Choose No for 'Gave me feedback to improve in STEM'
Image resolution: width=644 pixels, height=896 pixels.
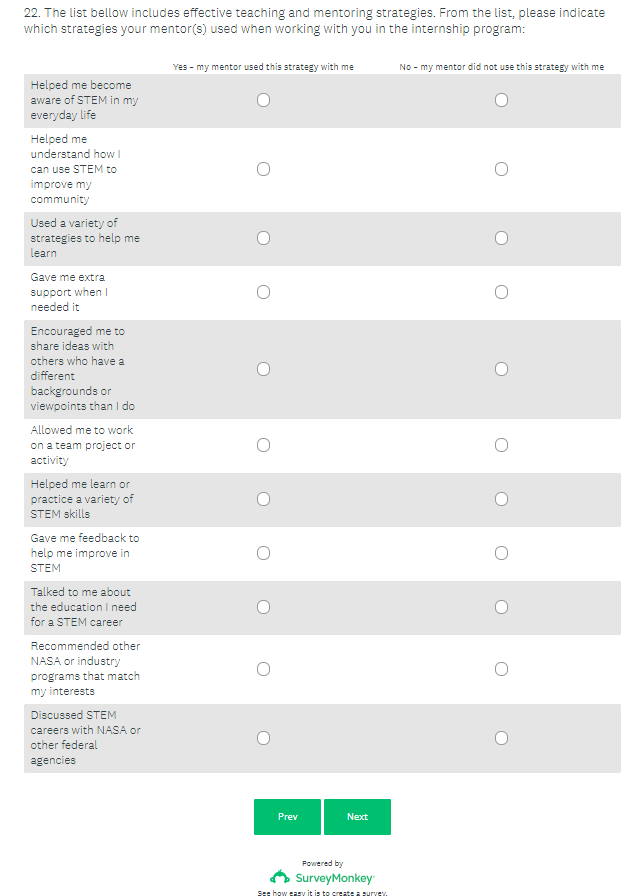click(501, 553)
